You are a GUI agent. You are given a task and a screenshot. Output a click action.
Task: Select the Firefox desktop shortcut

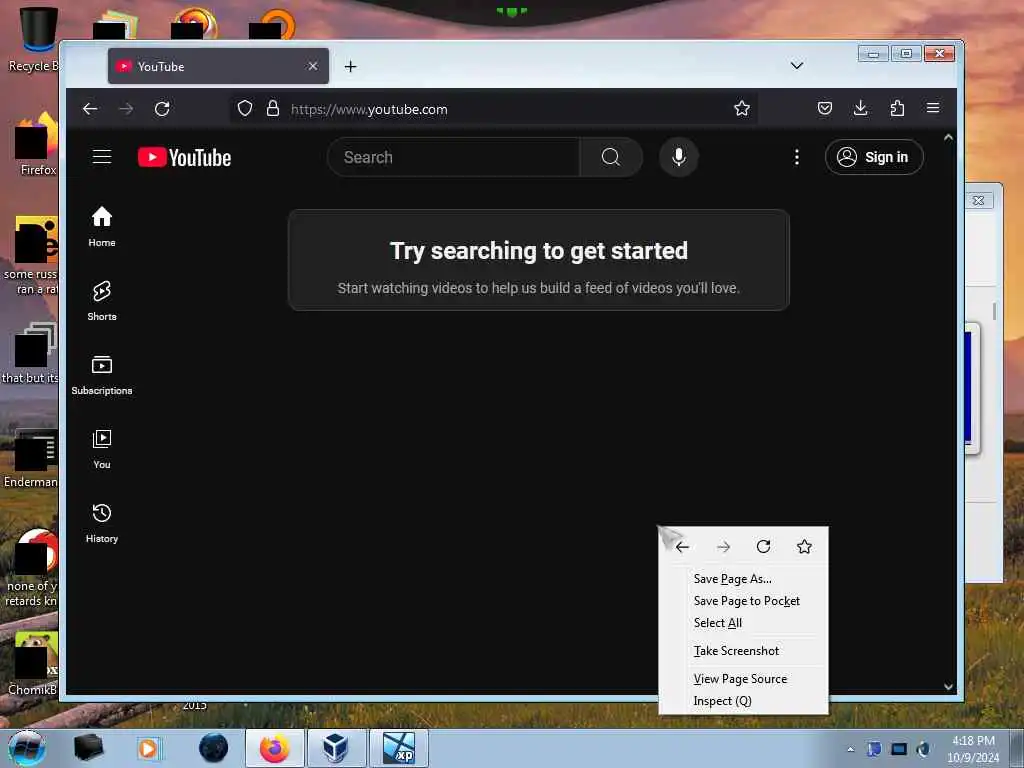click(x=37, y=145)
